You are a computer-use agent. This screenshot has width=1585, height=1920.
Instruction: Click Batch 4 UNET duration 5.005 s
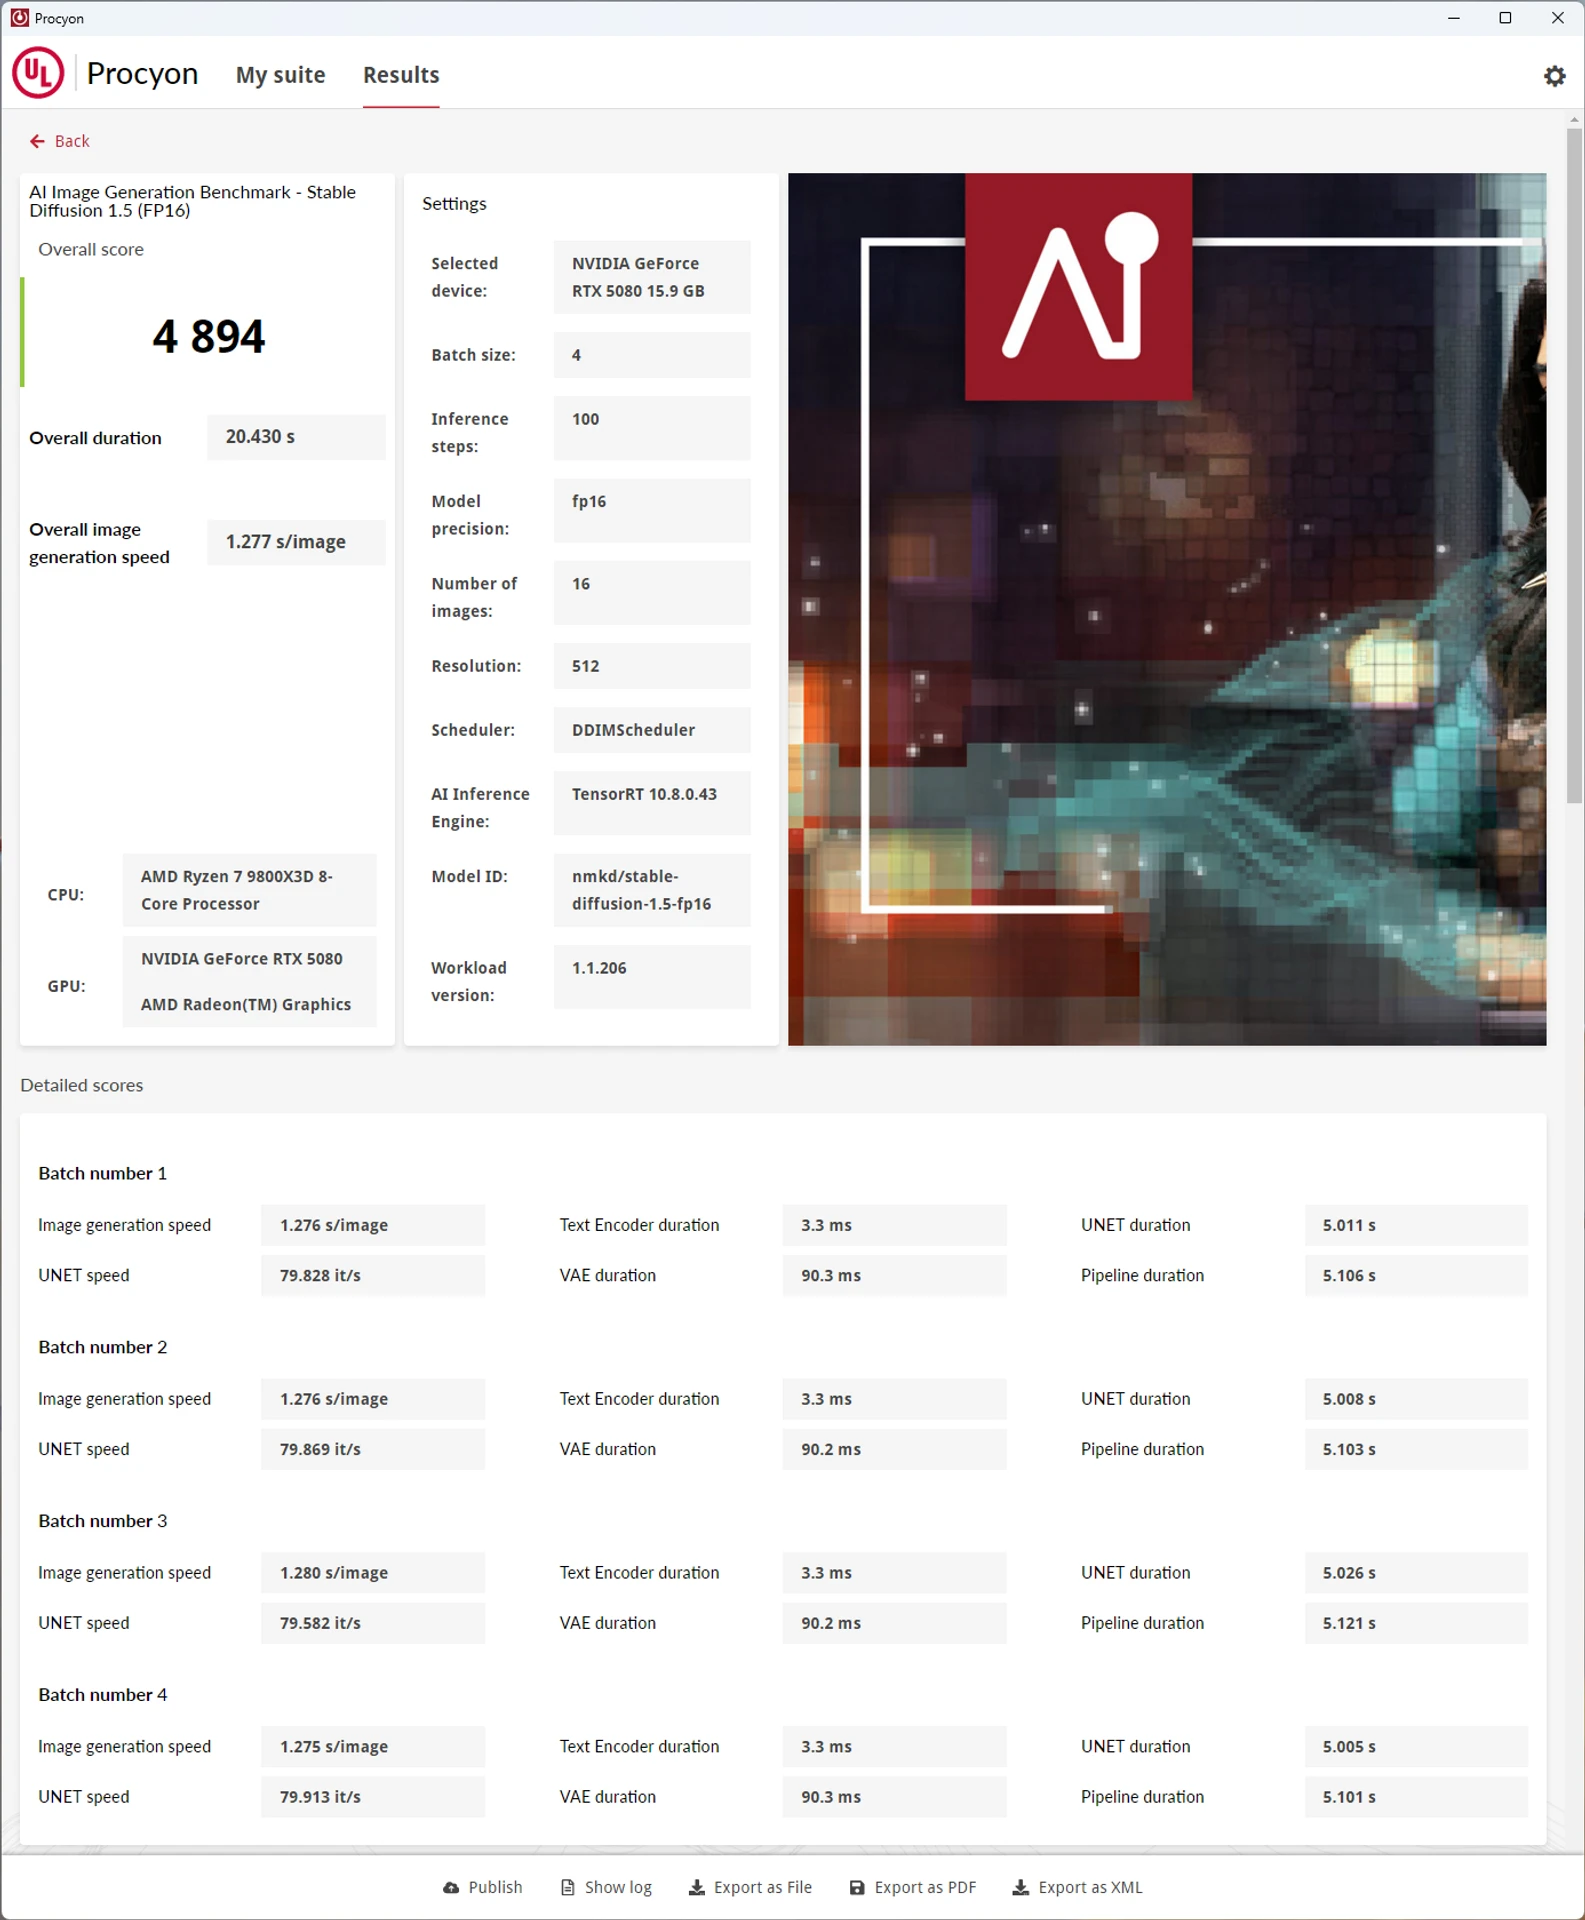pyautogui.click(x=1416, y=1747)
